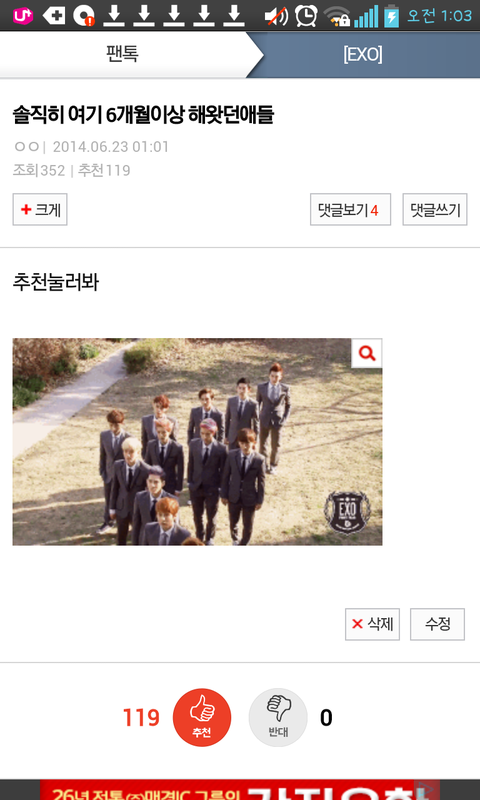
Task: Tap the red thumbs-up 추천 icon
Action: tap(202, 717)
